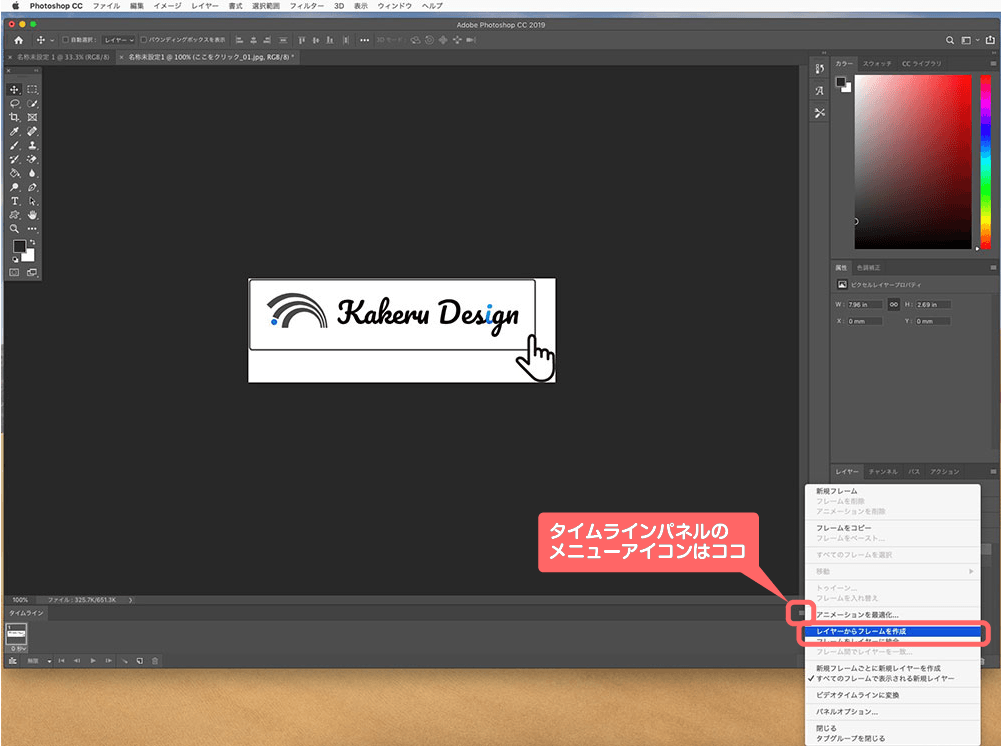
Task: Select the Dodge tool
Action: click(14, 187)
